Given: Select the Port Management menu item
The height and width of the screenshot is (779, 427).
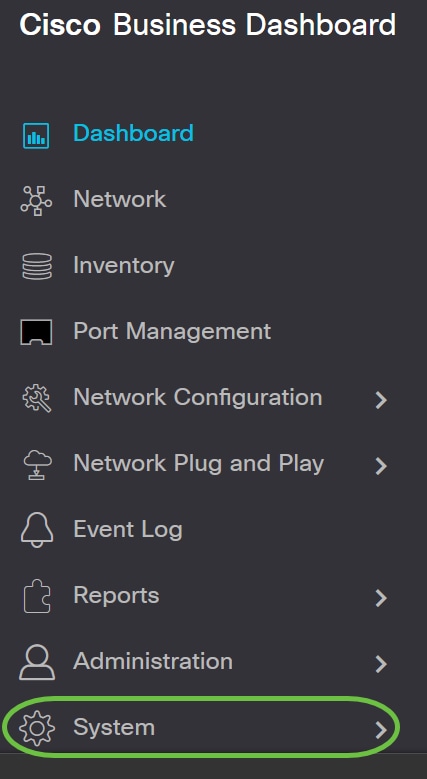Looking at the screenshot, I should 172,331.
